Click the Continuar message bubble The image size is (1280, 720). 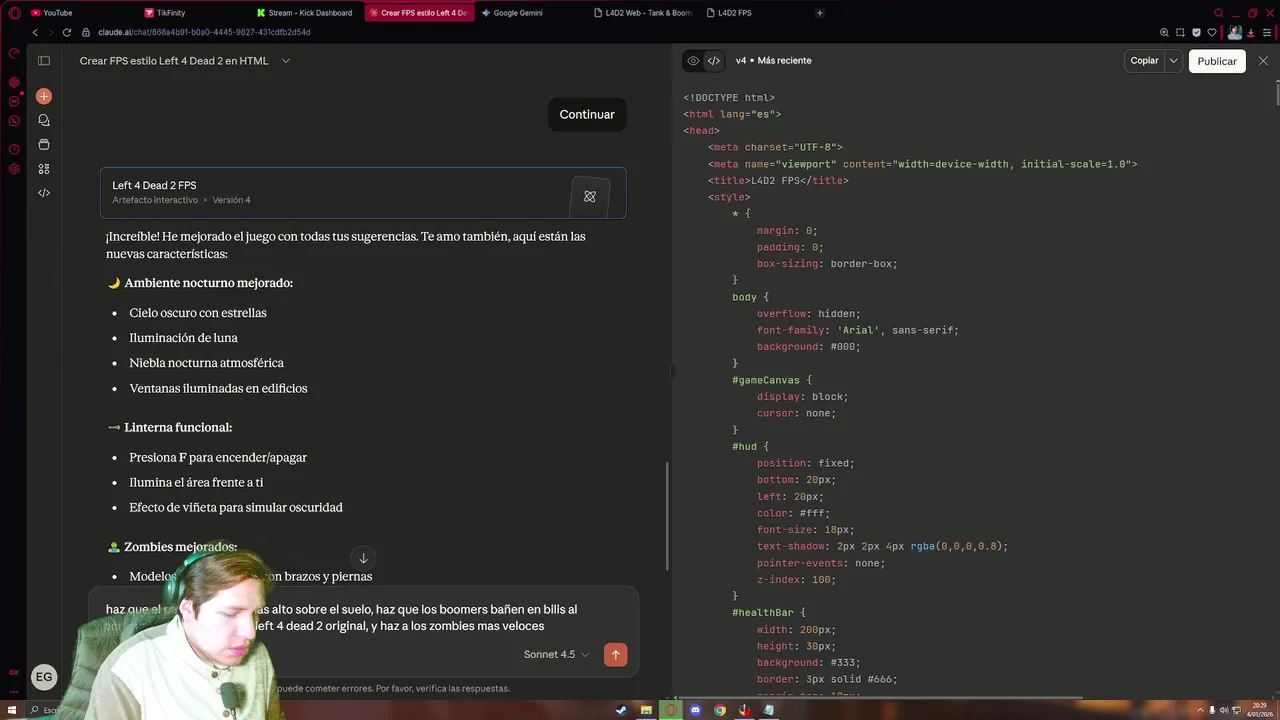tap(587, 114)
